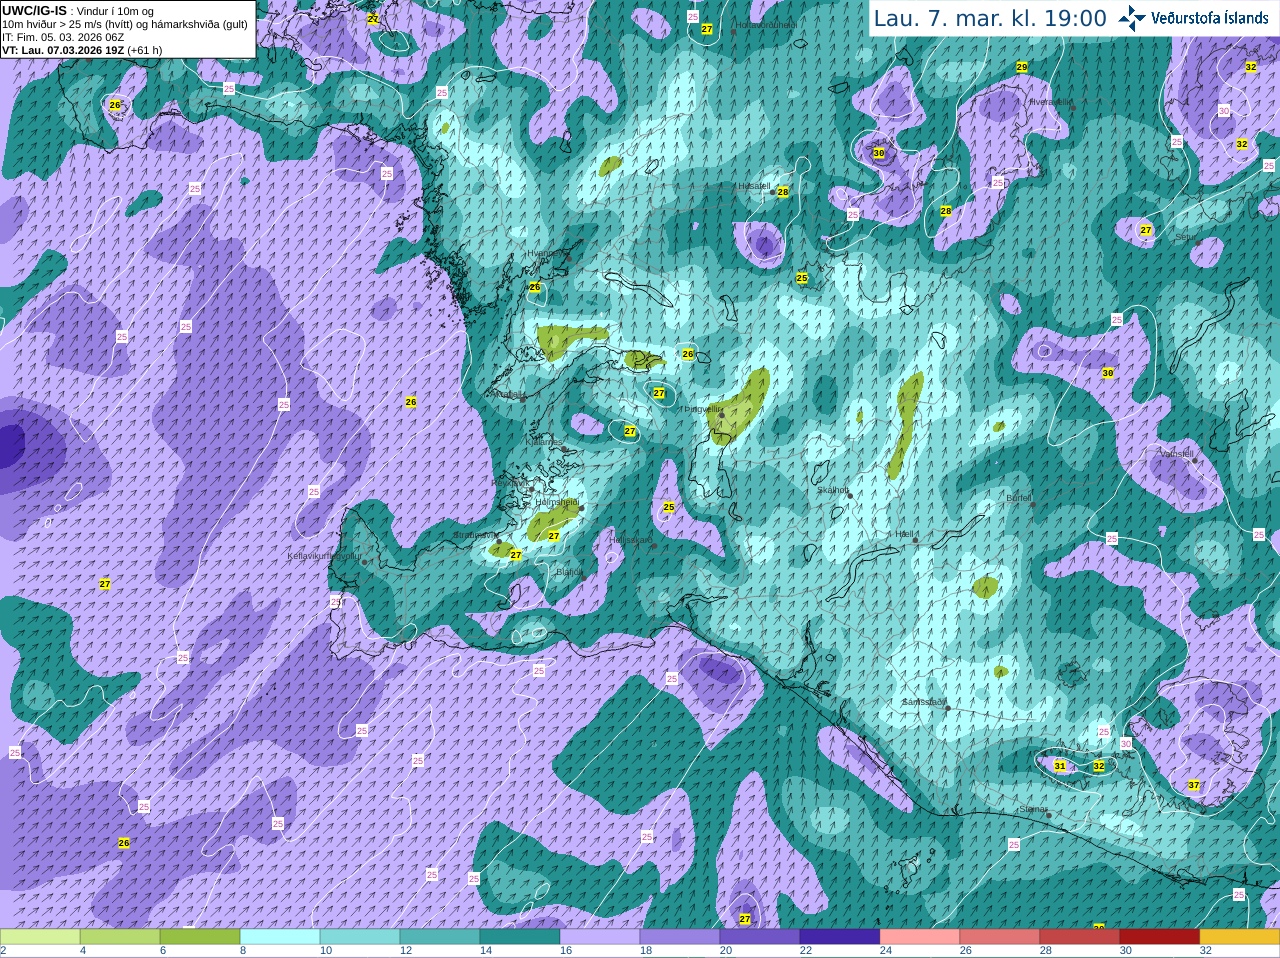Viewport: 1280px width, 958px height.
Task: Pick the 8–10 m/s light cyan legend swatch
Action: click(280, 937)
